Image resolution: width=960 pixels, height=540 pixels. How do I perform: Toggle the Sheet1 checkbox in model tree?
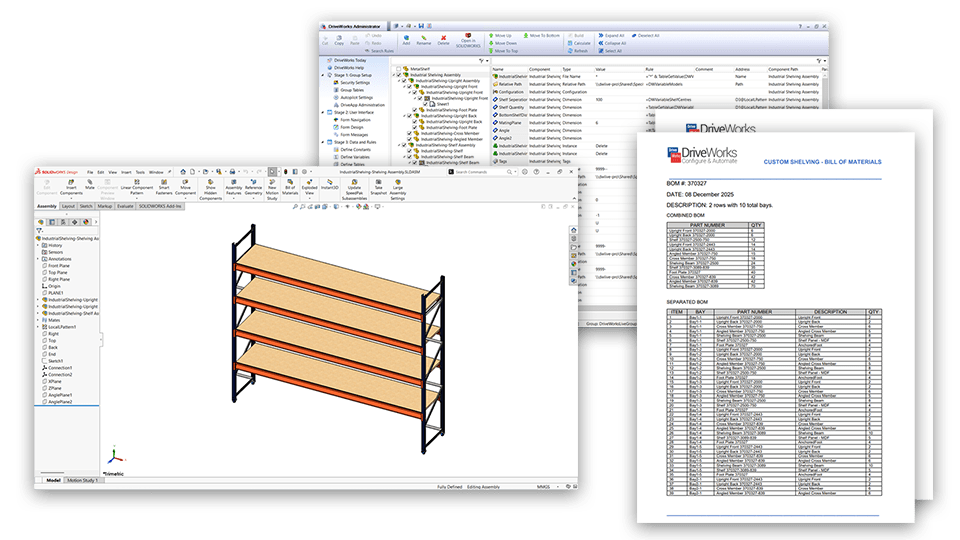click(427, 104)
